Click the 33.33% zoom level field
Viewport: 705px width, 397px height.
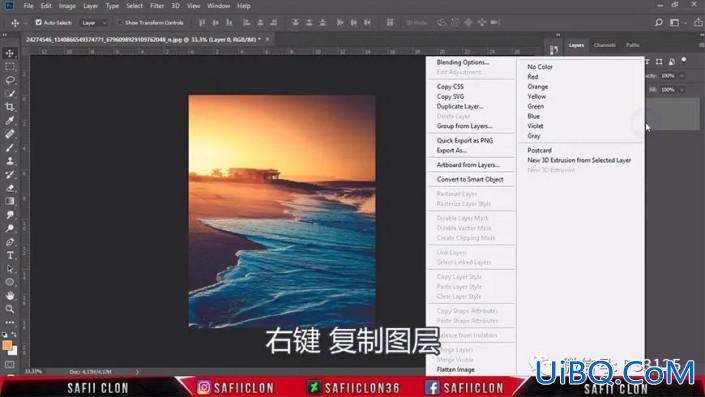(33, 372)
